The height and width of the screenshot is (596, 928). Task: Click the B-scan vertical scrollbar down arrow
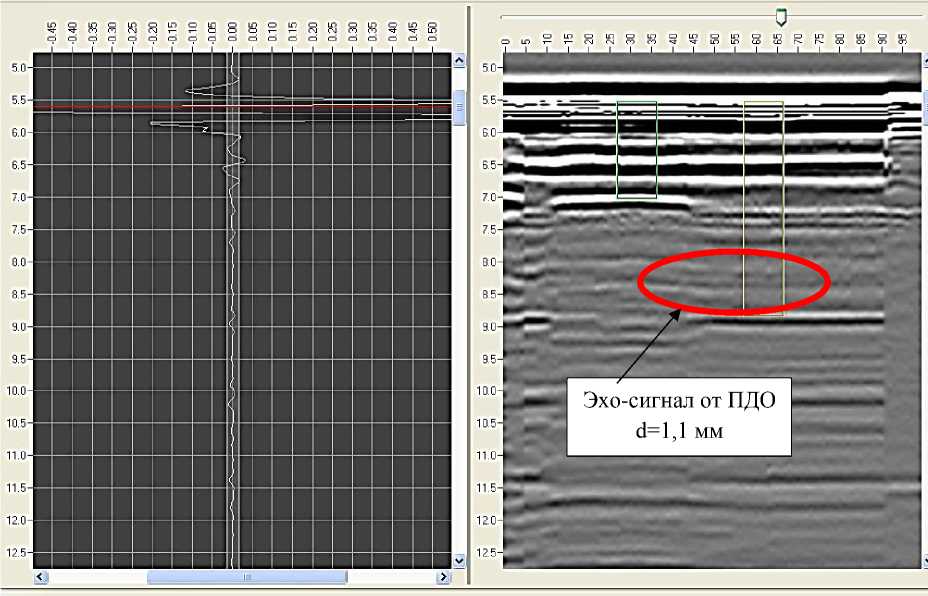tap(924, 560)
